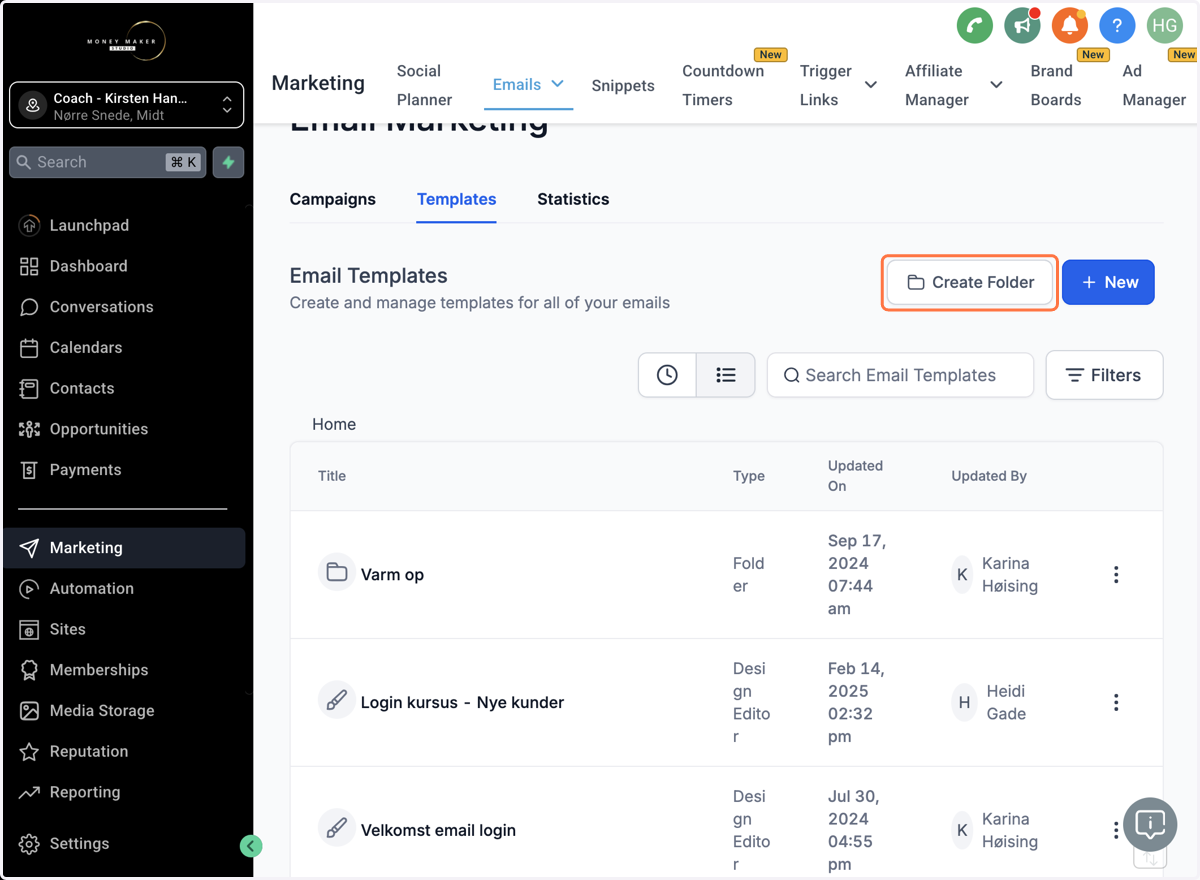This screenshot has height=880, width=1200.
Task: Open the Brand Boards tab
Action: pos(1056,85)
